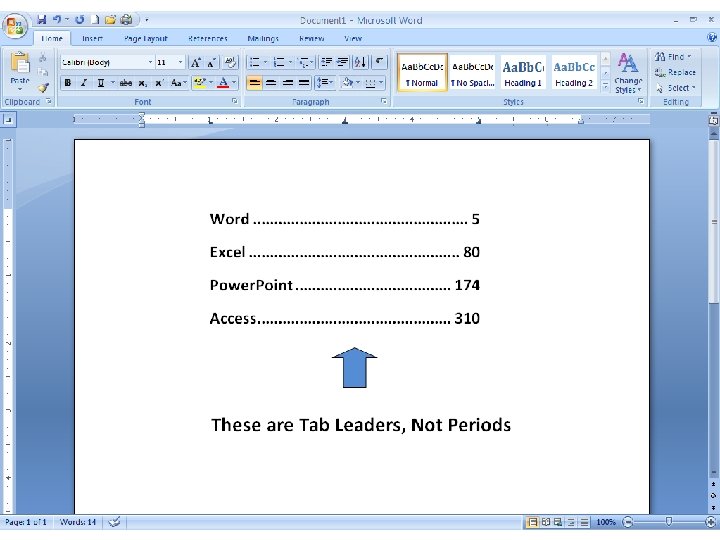Open a file using the folder icon
Image resolution: width=720 pixels, height=540 pixels.
[x=110, y=20]
